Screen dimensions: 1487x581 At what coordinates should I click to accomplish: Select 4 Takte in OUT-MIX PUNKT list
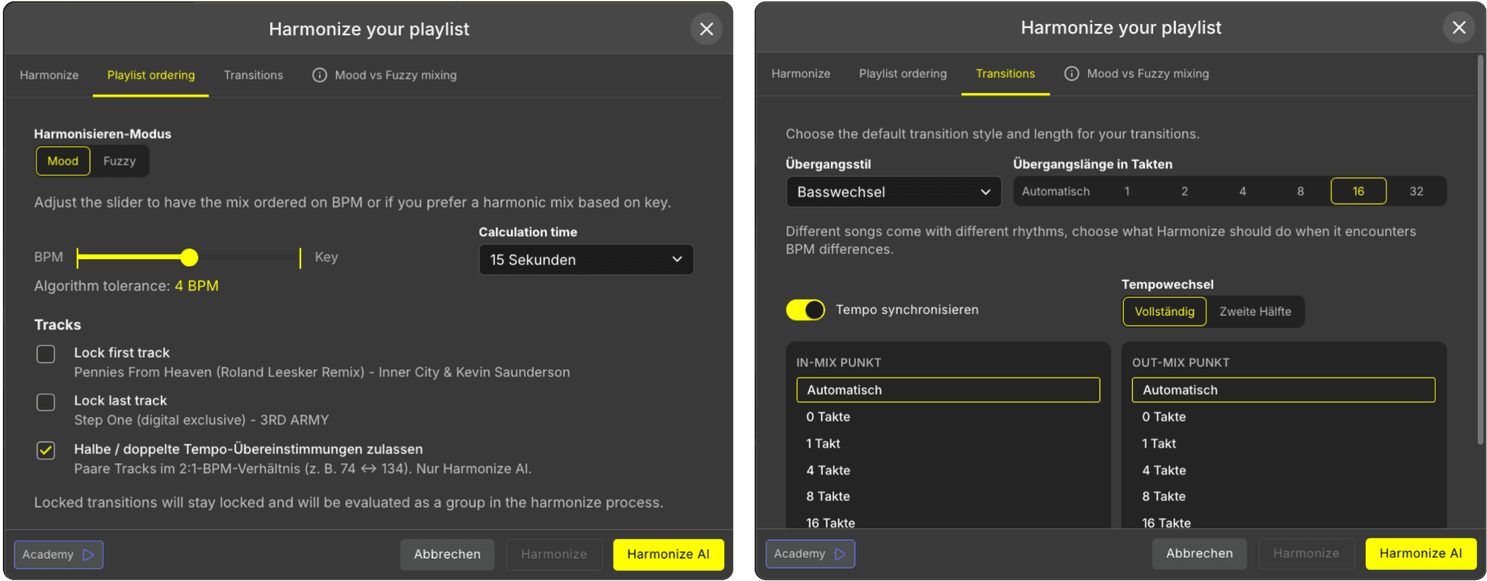click(x=1284, y=471)
